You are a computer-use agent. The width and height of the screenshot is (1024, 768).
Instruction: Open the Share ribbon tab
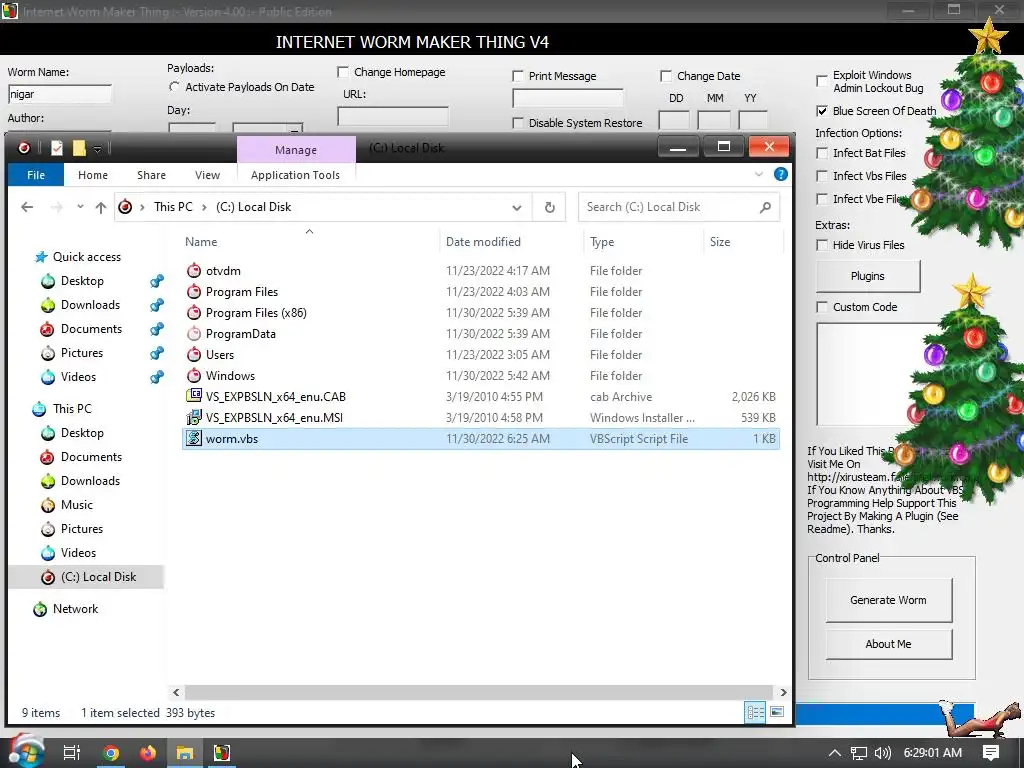pyautogui.click(x=151, y=175)
